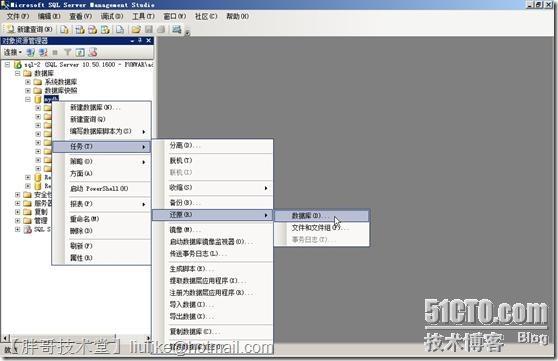The width and height of the screenshot is (558, 361).
Task: Open the 社区 menu
Action: (206, 16)
